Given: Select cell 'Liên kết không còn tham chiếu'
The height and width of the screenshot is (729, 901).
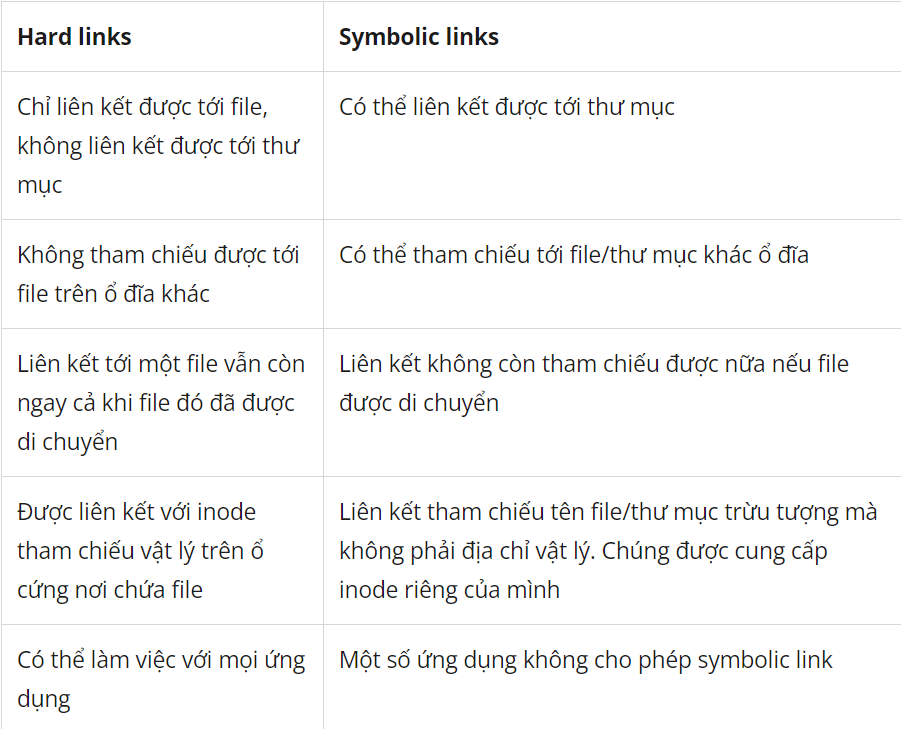Looking at the screenshot, I should (612, 403).
